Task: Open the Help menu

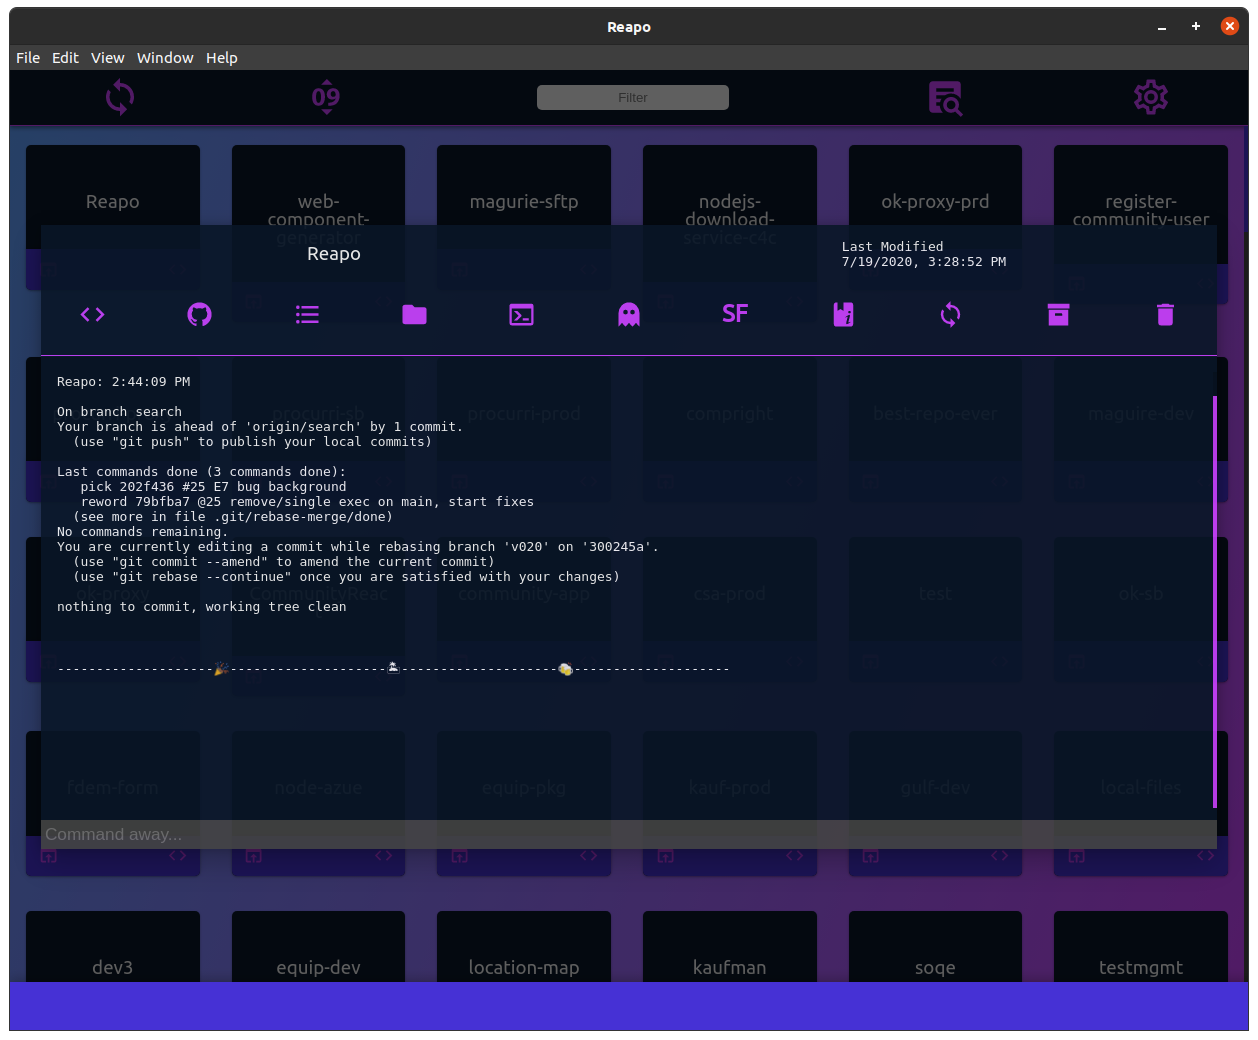Action: tap(221, 58)
